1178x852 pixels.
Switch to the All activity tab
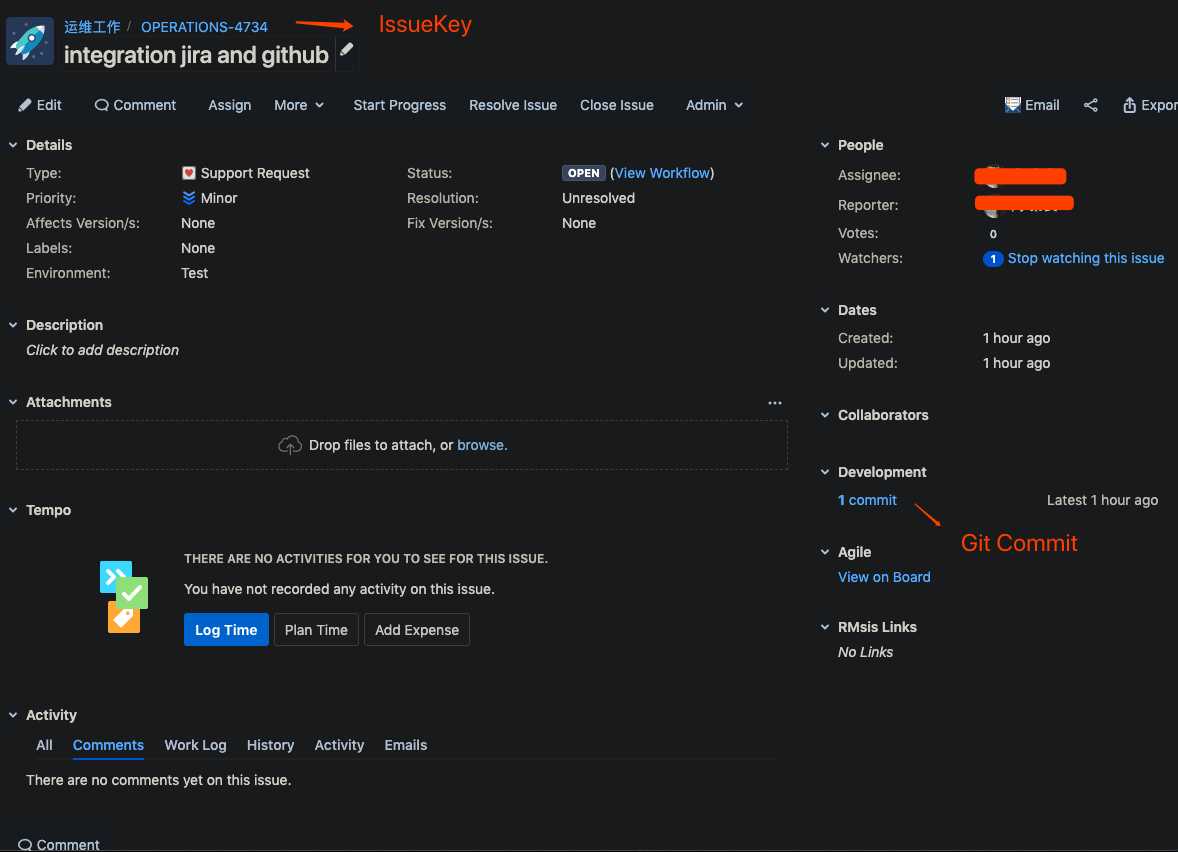click(x=44, y=745)
